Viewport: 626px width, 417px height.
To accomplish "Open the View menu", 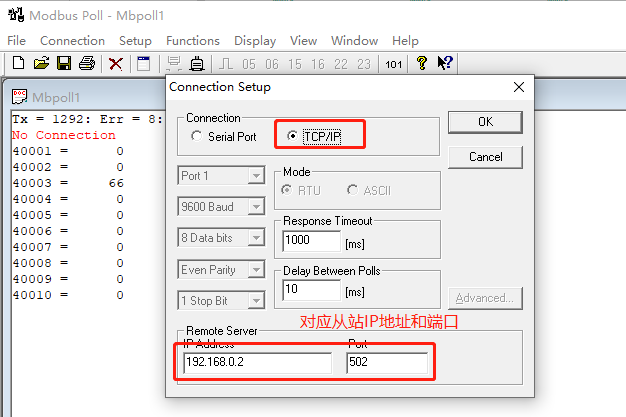I will coord(303,41).
